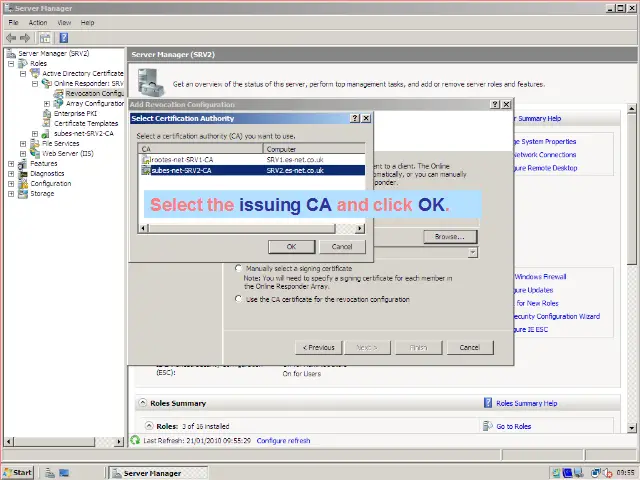Expand the Web Server (IIS) tree node

coord(23,153)
